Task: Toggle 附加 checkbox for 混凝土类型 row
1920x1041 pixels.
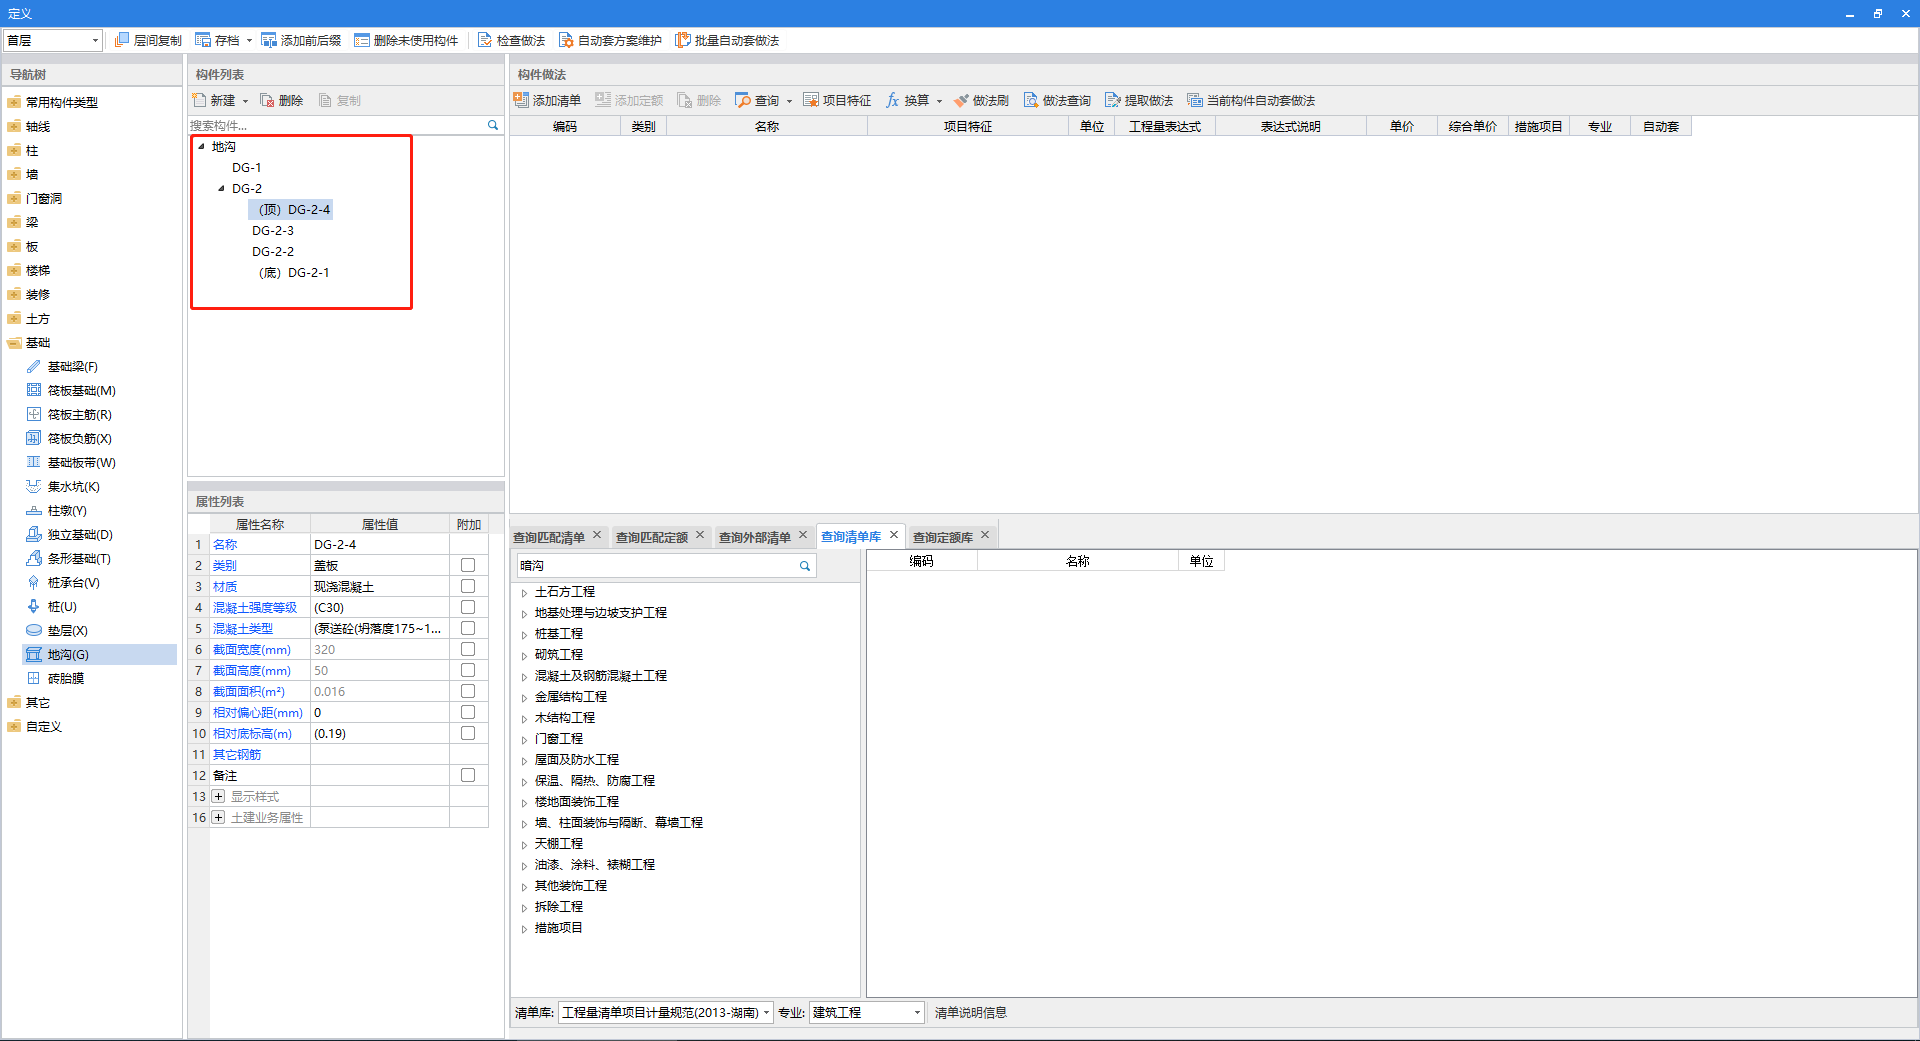Action: [468, 628]
